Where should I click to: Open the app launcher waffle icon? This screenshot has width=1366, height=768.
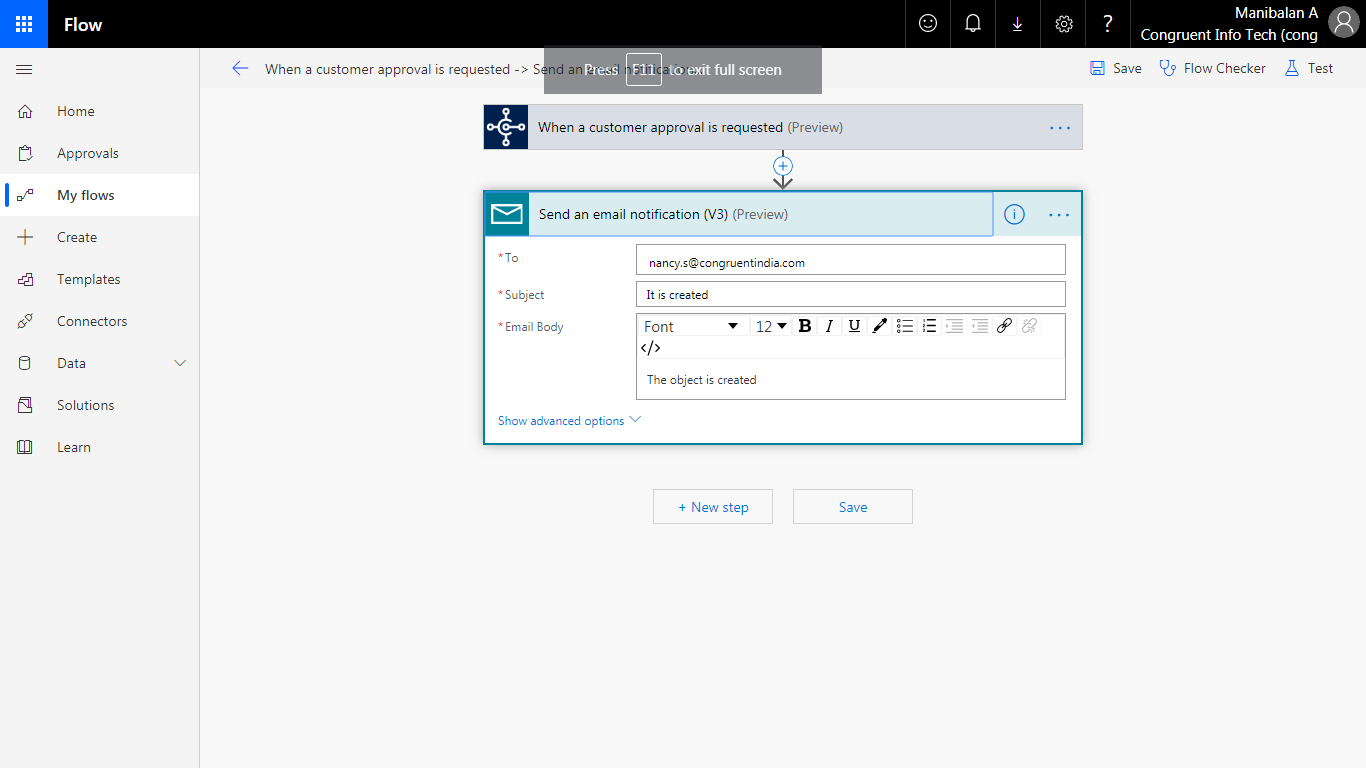pos(24,24)
